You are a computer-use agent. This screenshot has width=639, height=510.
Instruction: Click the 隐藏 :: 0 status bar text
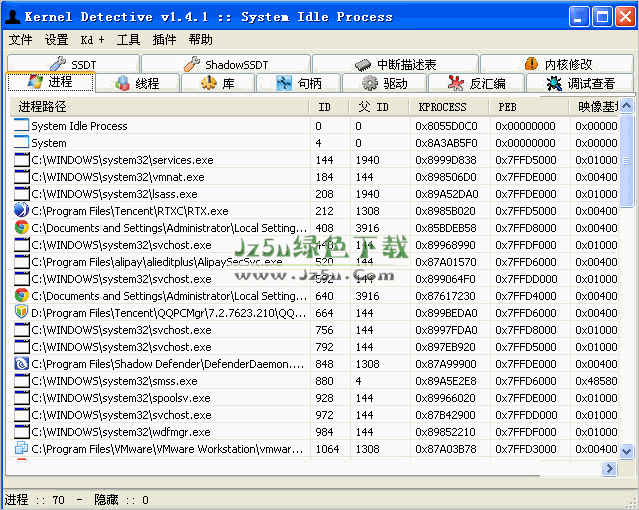click(121, 499)
